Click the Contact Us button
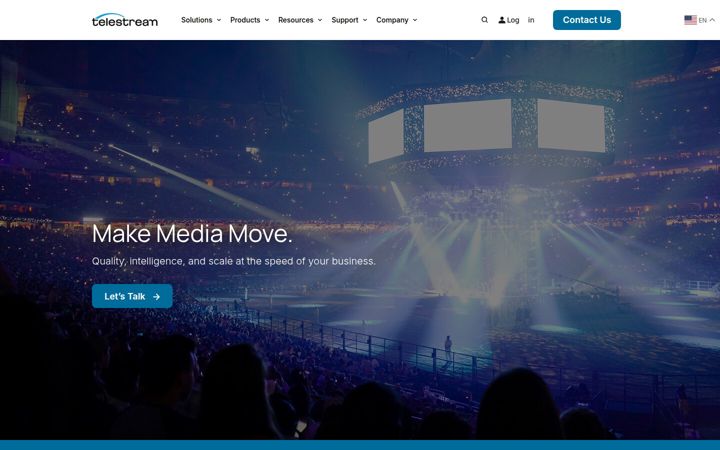Viewport: 720px width, 450px height. click(587, 20)
